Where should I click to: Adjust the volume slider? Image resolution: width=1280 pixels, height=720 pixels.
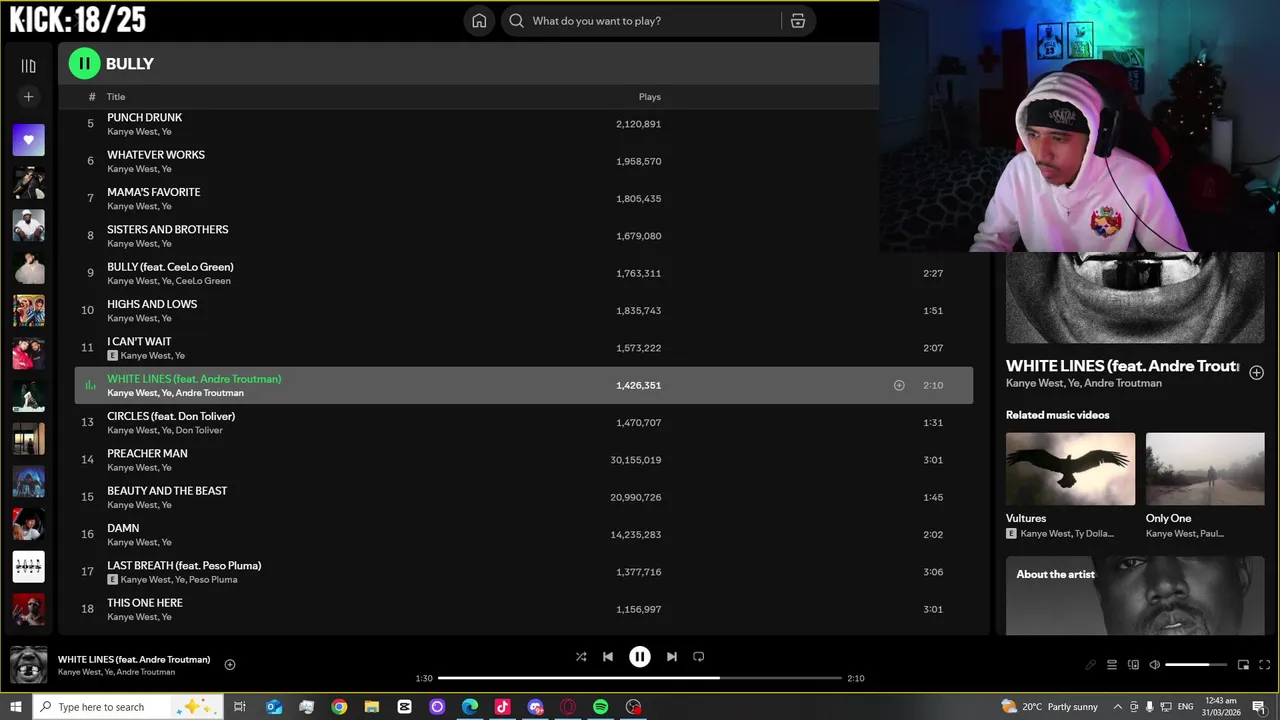[x=1195, y=665]
